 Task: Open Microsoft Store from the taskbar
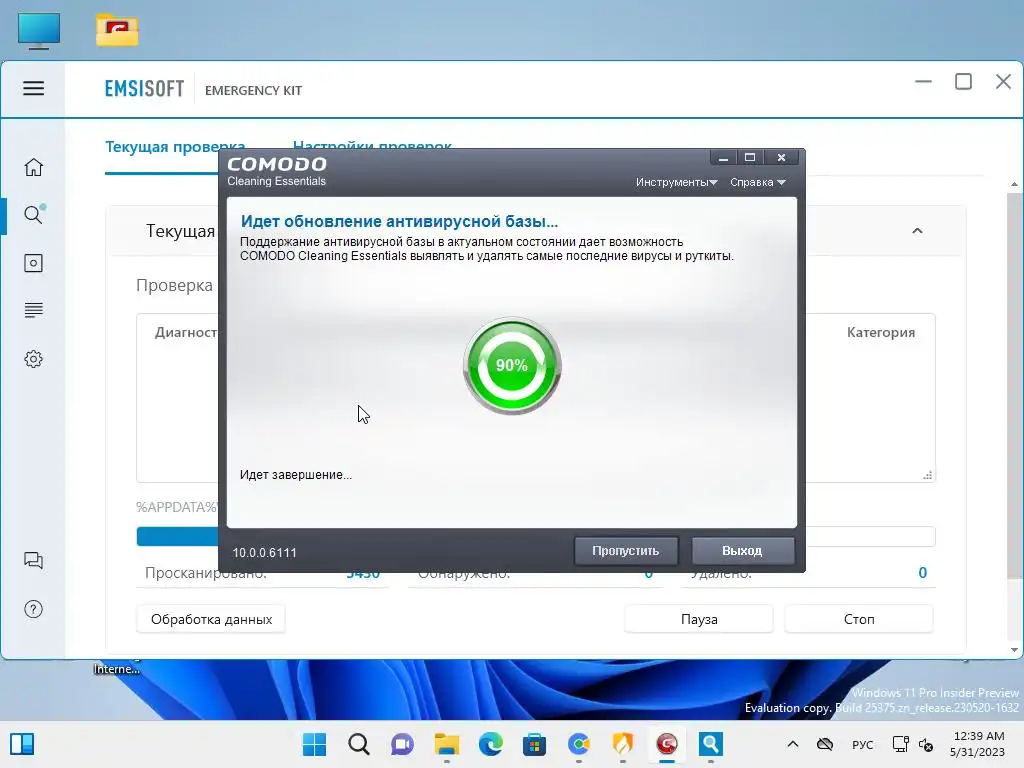[534, 744]
